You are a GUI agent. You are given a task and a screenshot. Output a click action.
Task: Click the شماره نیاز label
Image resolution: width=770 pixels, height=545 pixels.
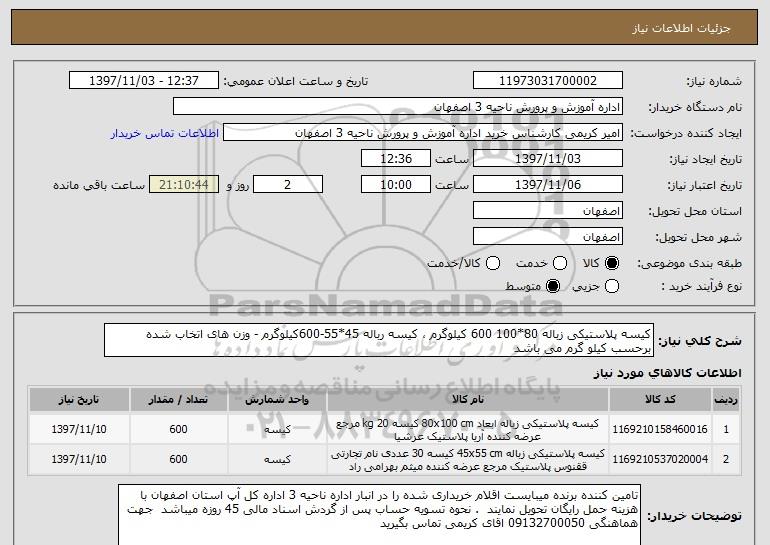pos(714,82)
